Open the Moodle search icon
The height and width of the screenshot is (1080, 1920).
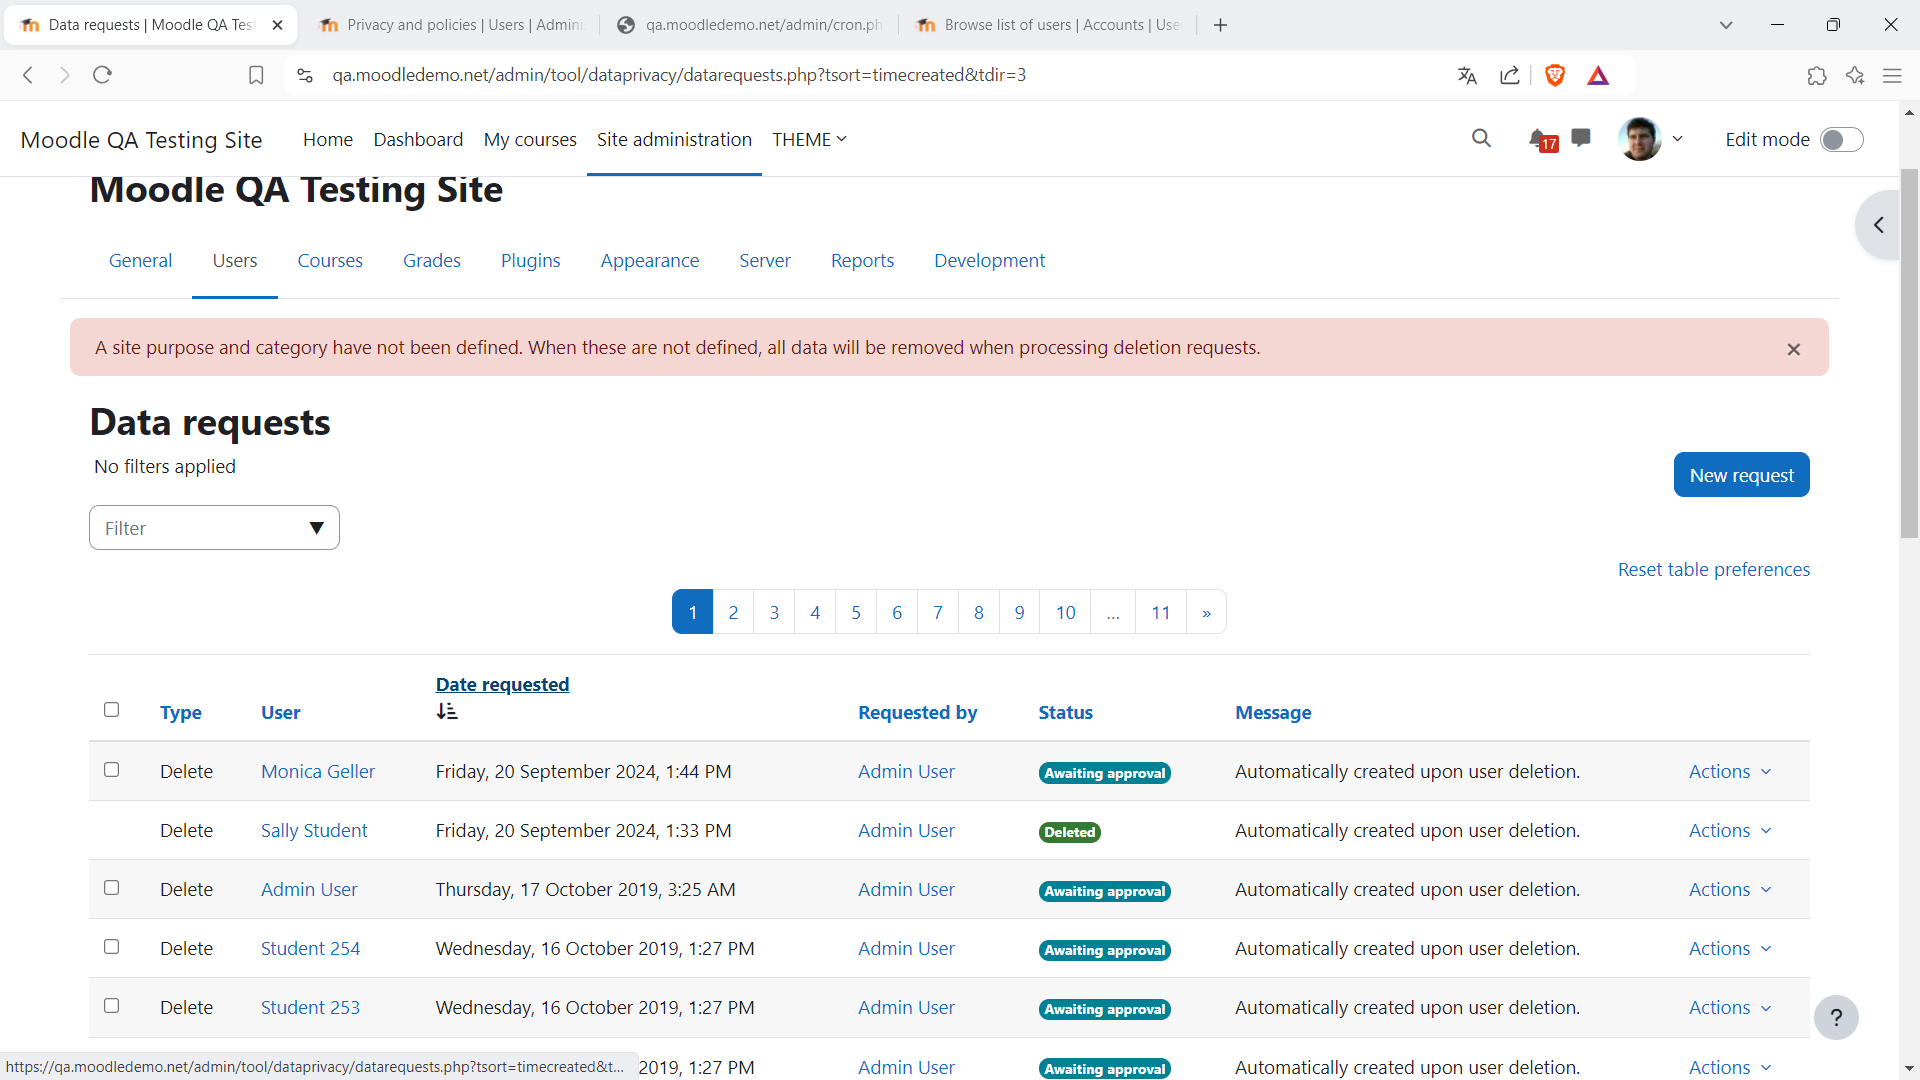click(x=1481, y=139)
